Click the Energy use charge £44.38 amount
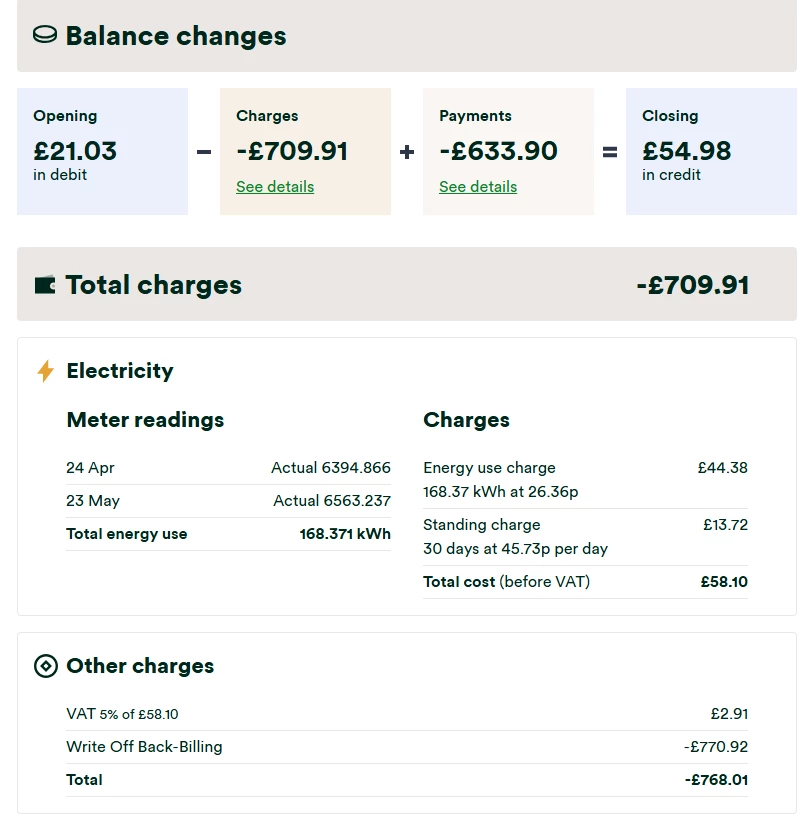This screenshot has height=824, width=806. 722,468
